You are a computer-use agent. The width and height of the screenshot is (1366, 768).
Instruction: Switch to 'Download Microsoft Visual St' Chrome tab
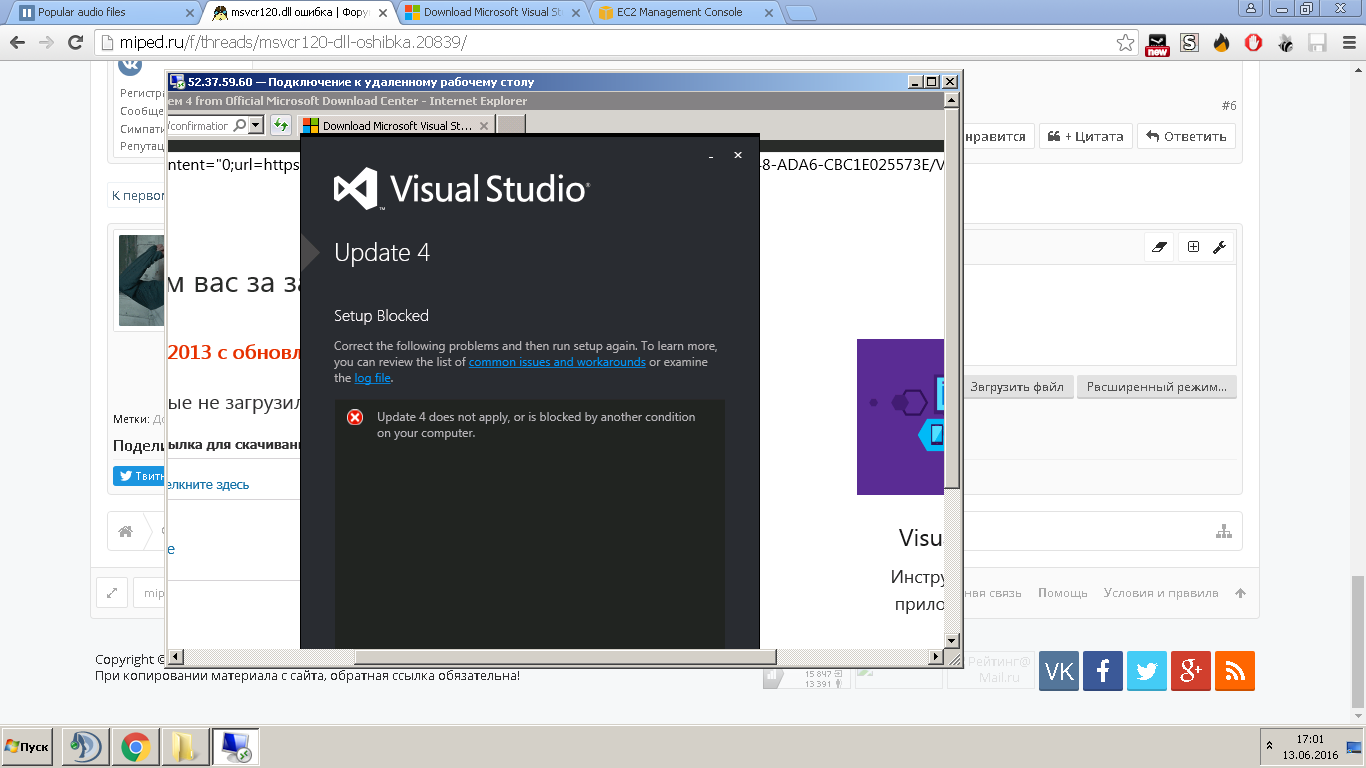(492, 13)
